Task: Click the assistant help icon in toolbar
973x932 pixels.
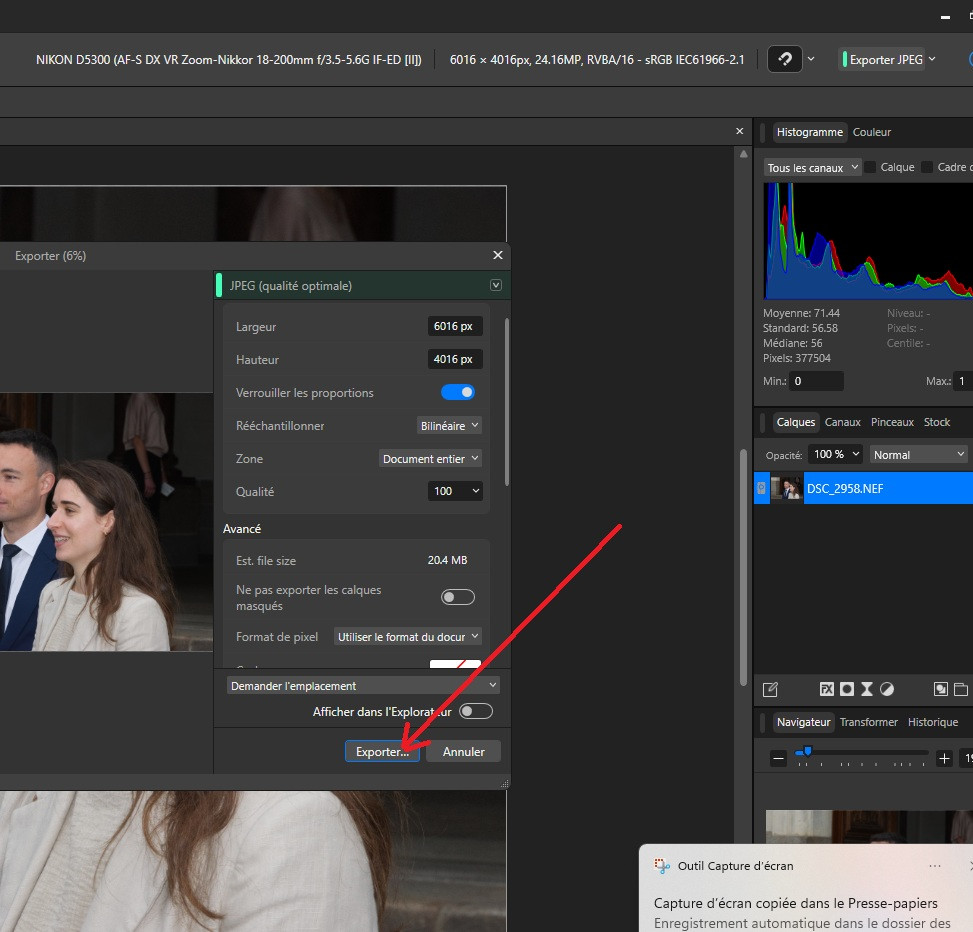Action: [785, 60]
